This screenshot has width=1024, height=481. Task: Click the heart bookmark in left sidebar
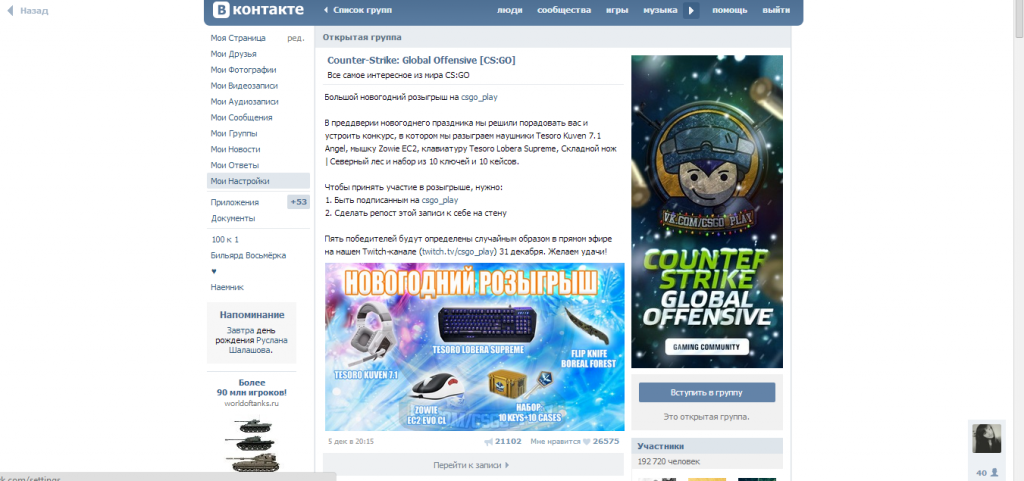click(213, 271)
